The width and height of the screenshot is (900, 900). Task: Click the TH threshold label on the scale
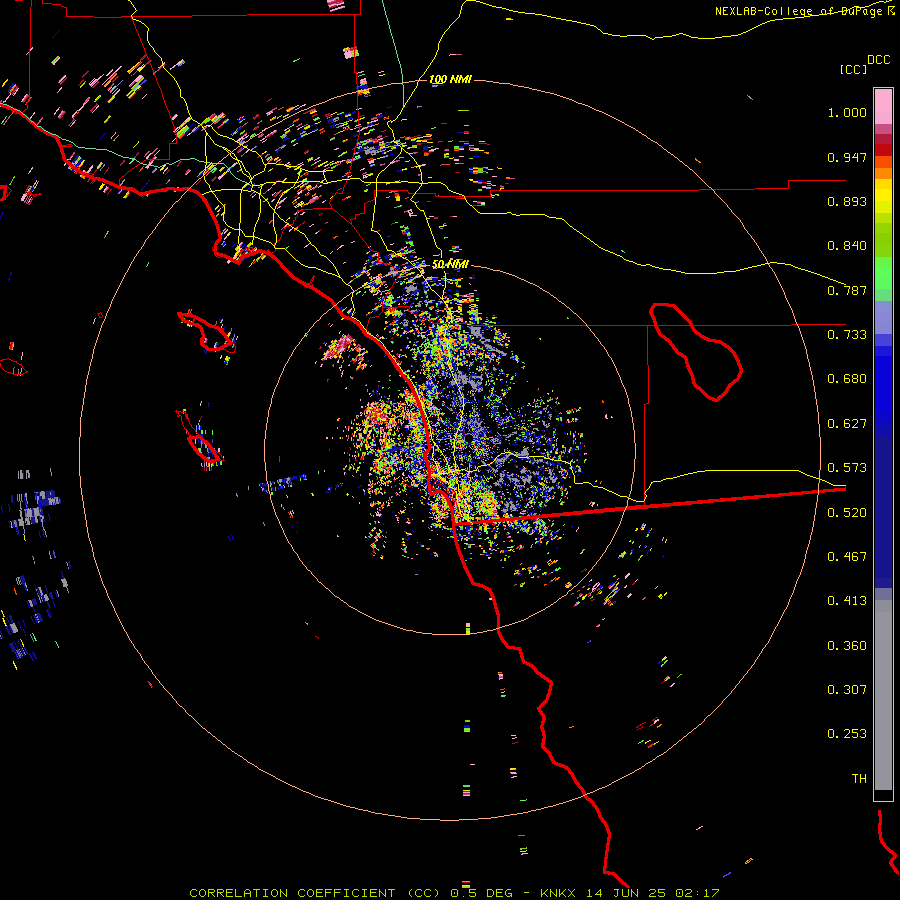coord(859,779)
